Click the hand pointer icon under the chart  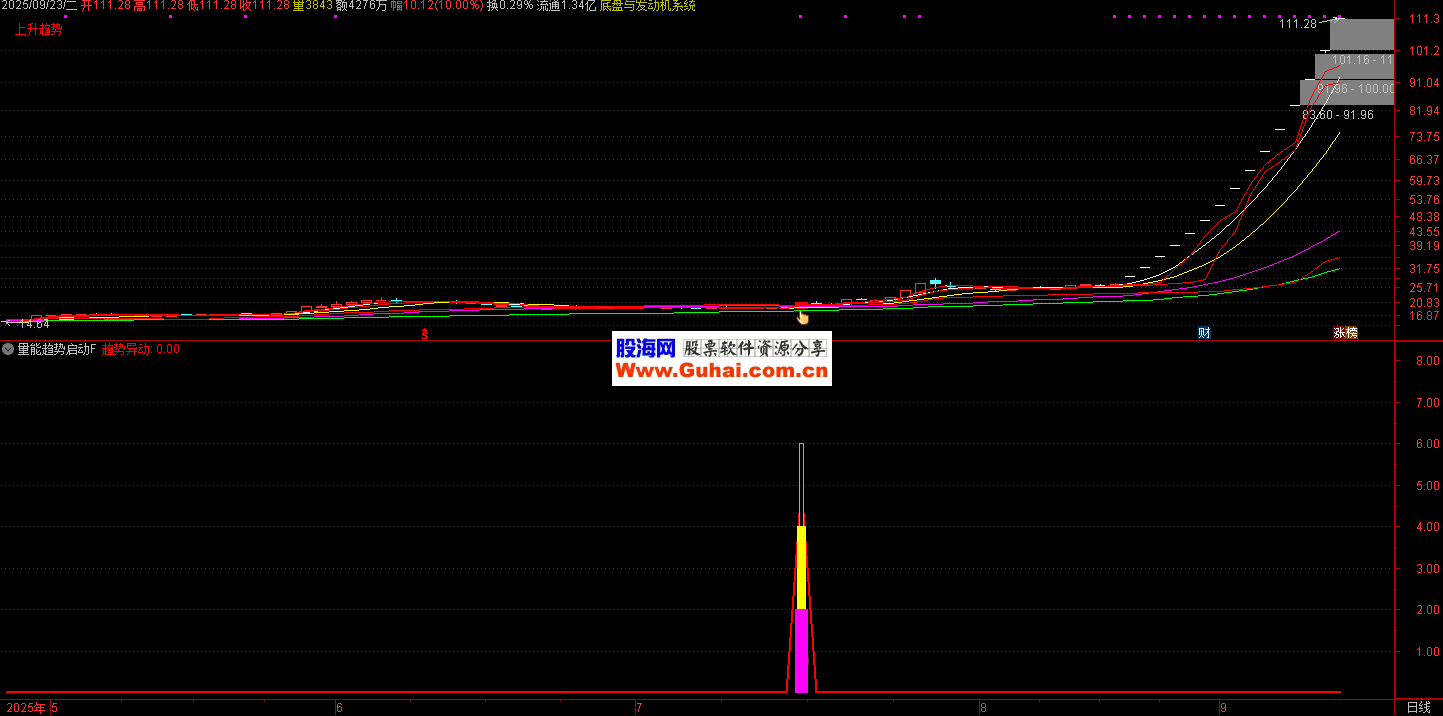pyautogui.click(x=802, y=318)
